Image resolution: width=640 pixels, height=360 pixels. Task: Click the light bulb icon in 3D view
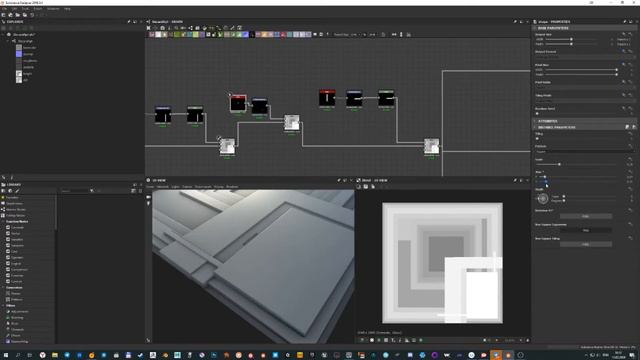coord(149,203)
